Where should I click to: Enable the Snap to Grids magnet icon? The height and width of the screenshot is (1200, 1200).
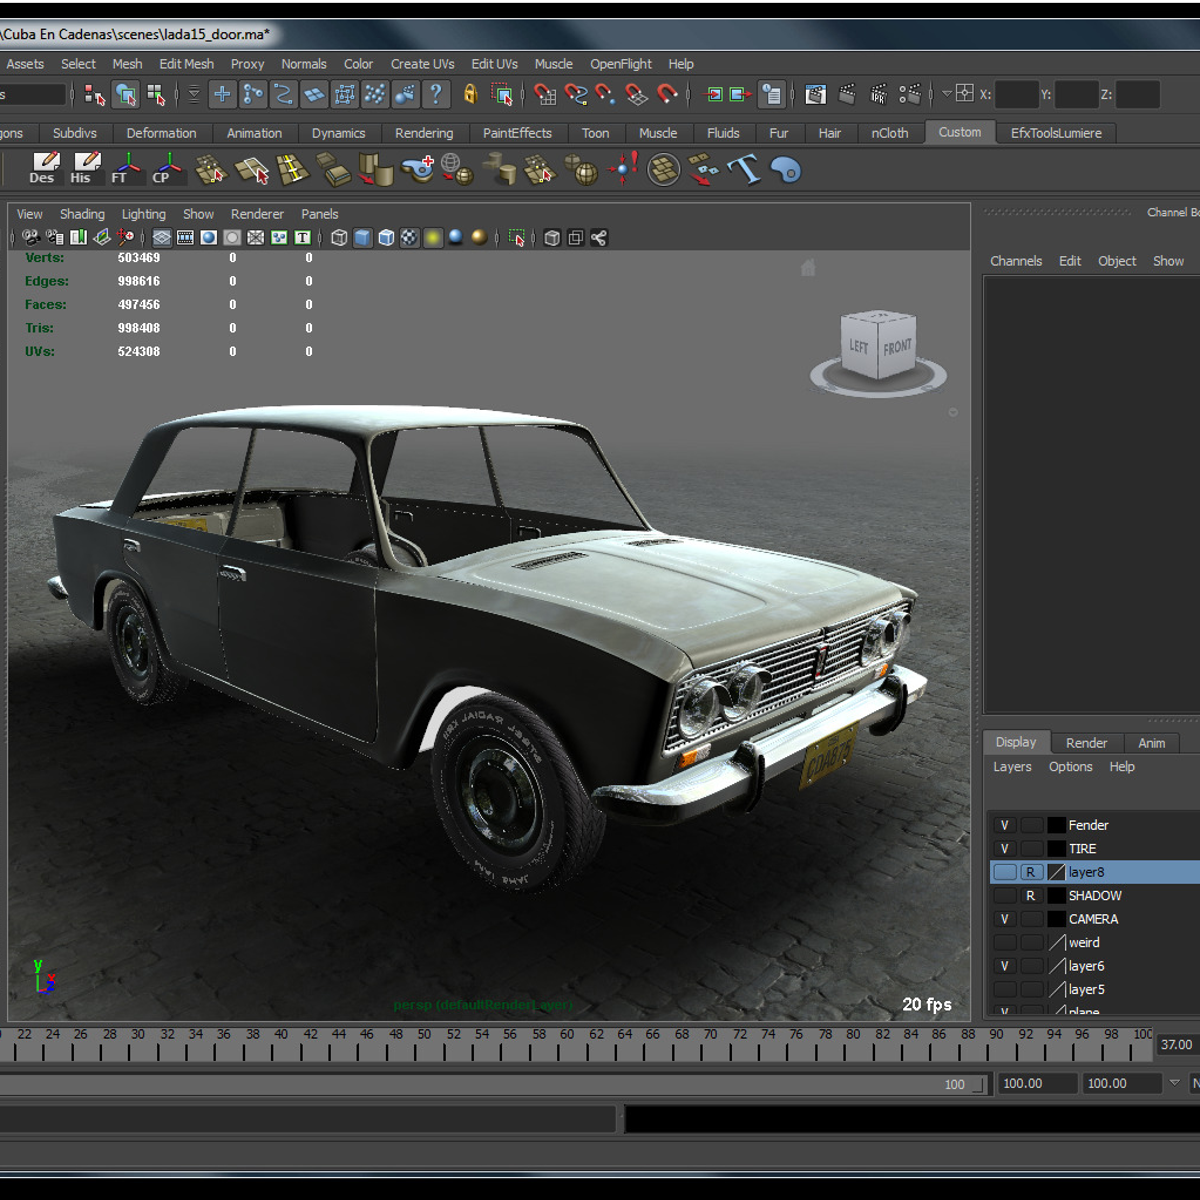[x=544, y=94]
